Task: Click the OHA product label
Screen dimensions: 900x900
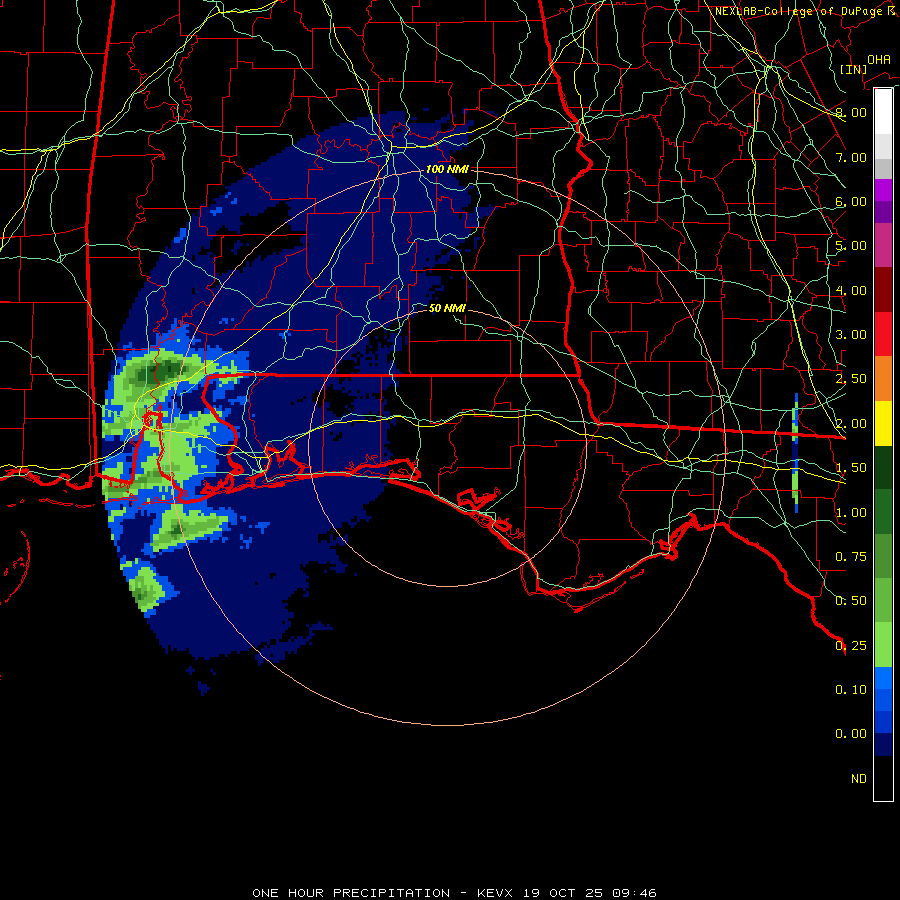Action: click(879, 60)
